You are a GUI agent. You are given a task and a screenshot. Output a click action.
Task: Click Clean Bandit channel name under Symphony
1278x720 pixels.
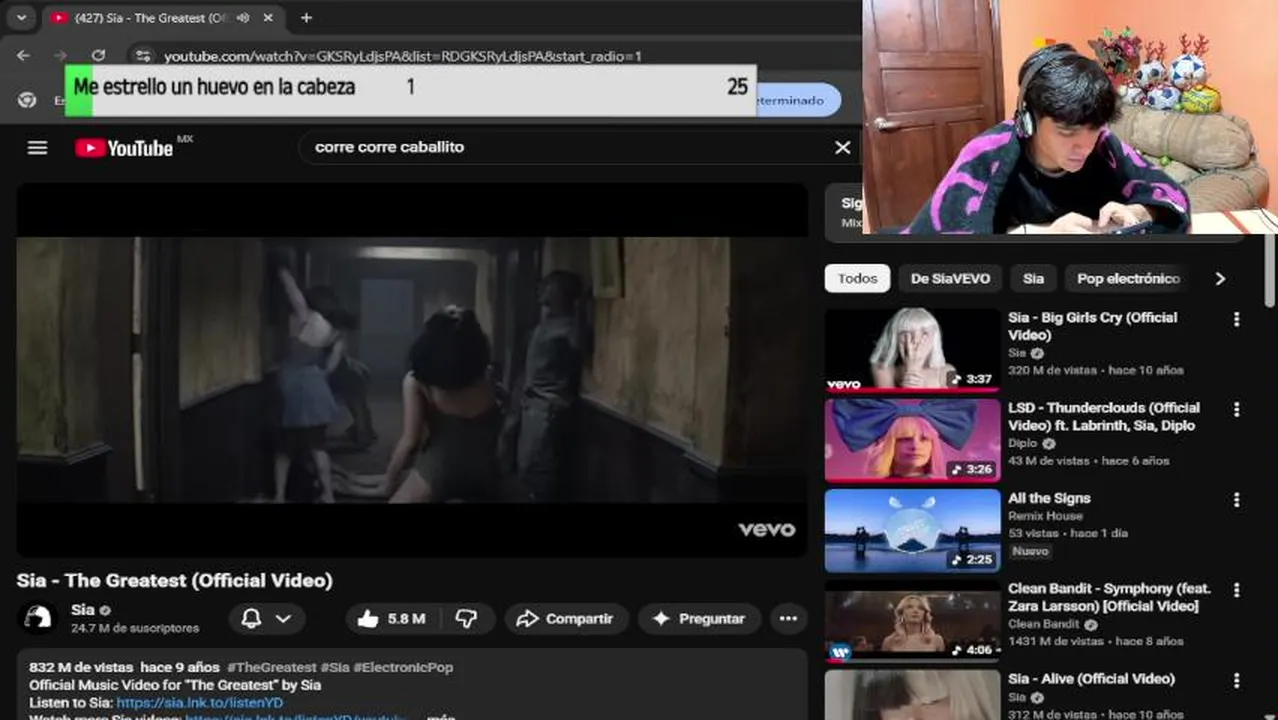tap(1044, 624)
